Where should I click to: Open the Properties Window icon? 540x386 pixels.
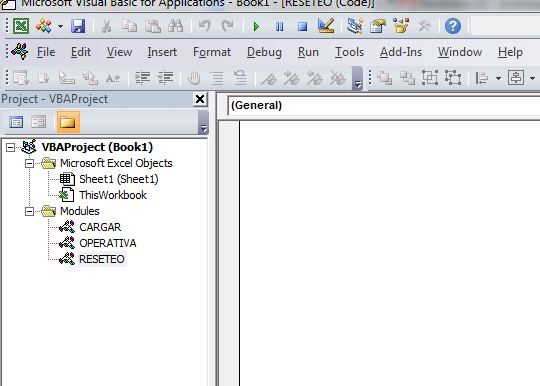[x=377, y=26]
